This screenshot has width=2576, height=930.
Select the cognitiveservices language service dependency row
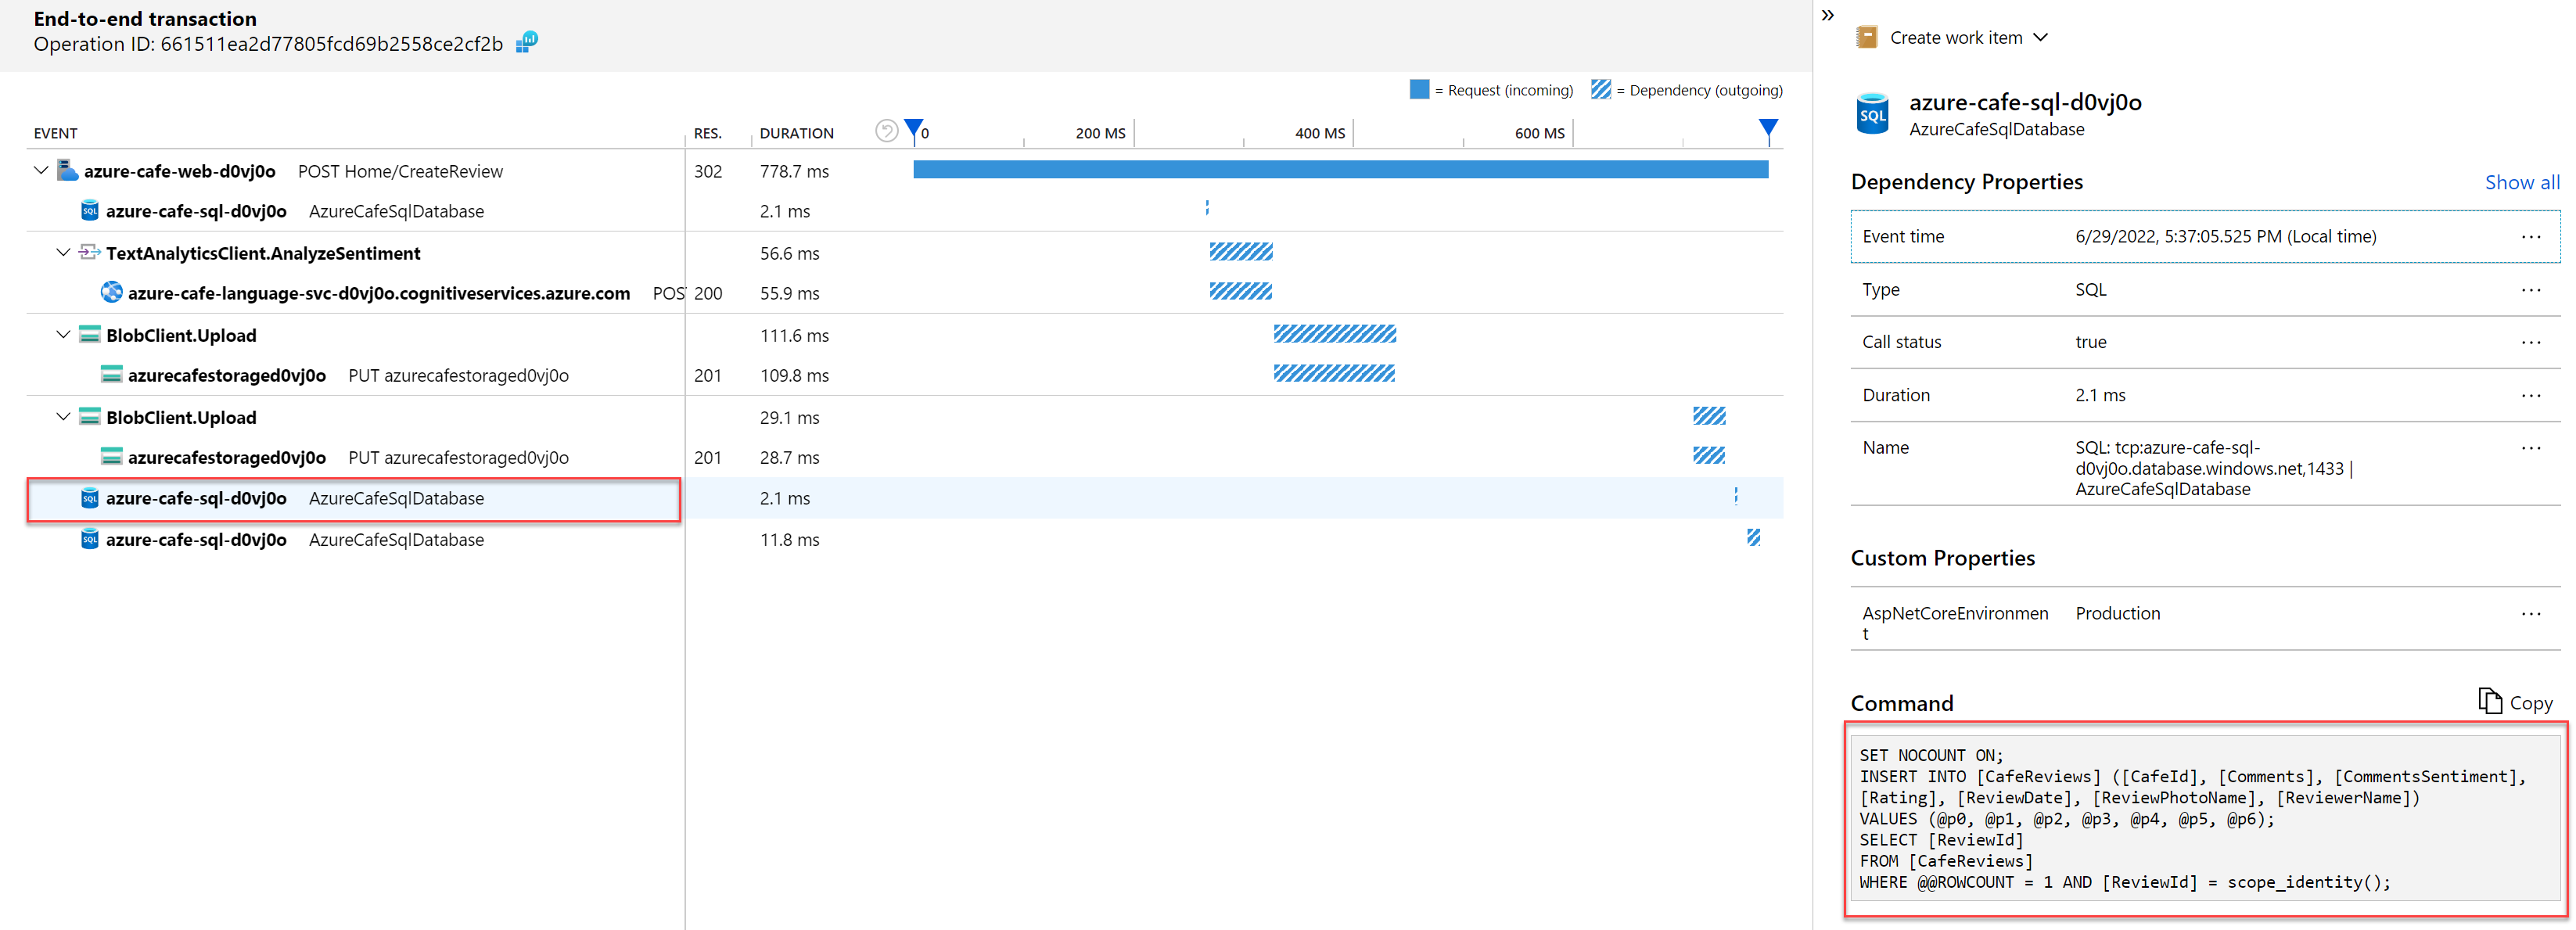pyautogui.click(x=378, y=293)
